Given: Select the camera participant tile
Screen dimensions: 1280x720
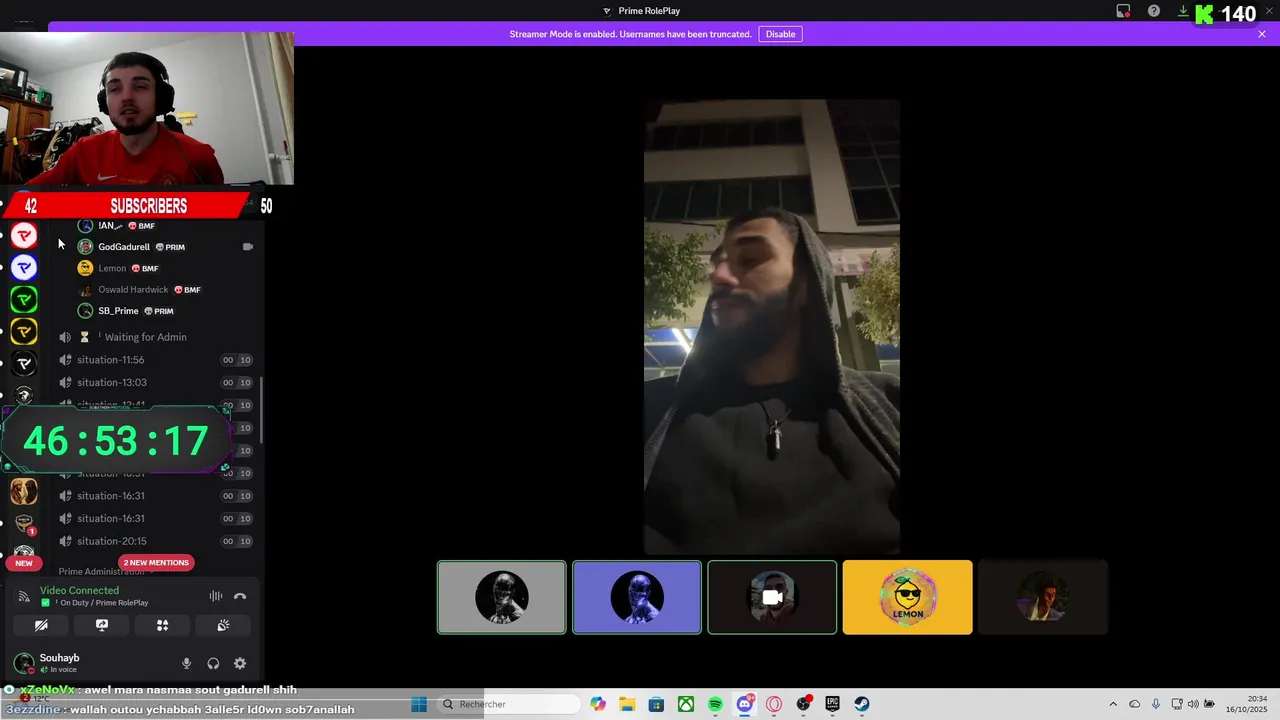Looking at the screenshot, I should (772, 597).
